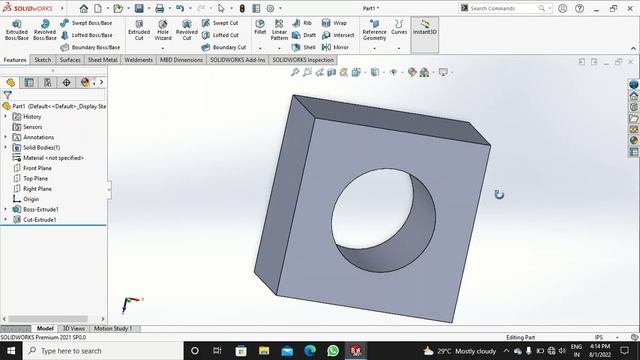Viewport: 640px width, 360px height.
Task: Select the Revolved Boss/Base tool
Action: (44, 30)
